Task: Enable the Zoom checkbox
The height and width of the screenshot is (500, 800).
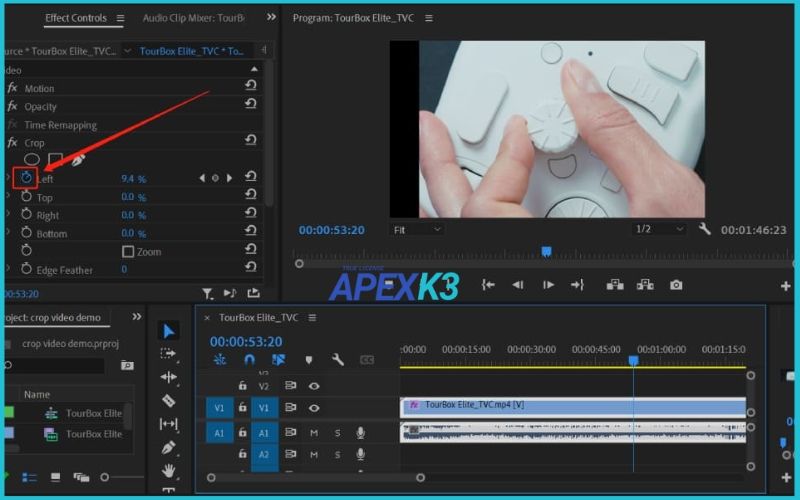Action: [128, 252]
